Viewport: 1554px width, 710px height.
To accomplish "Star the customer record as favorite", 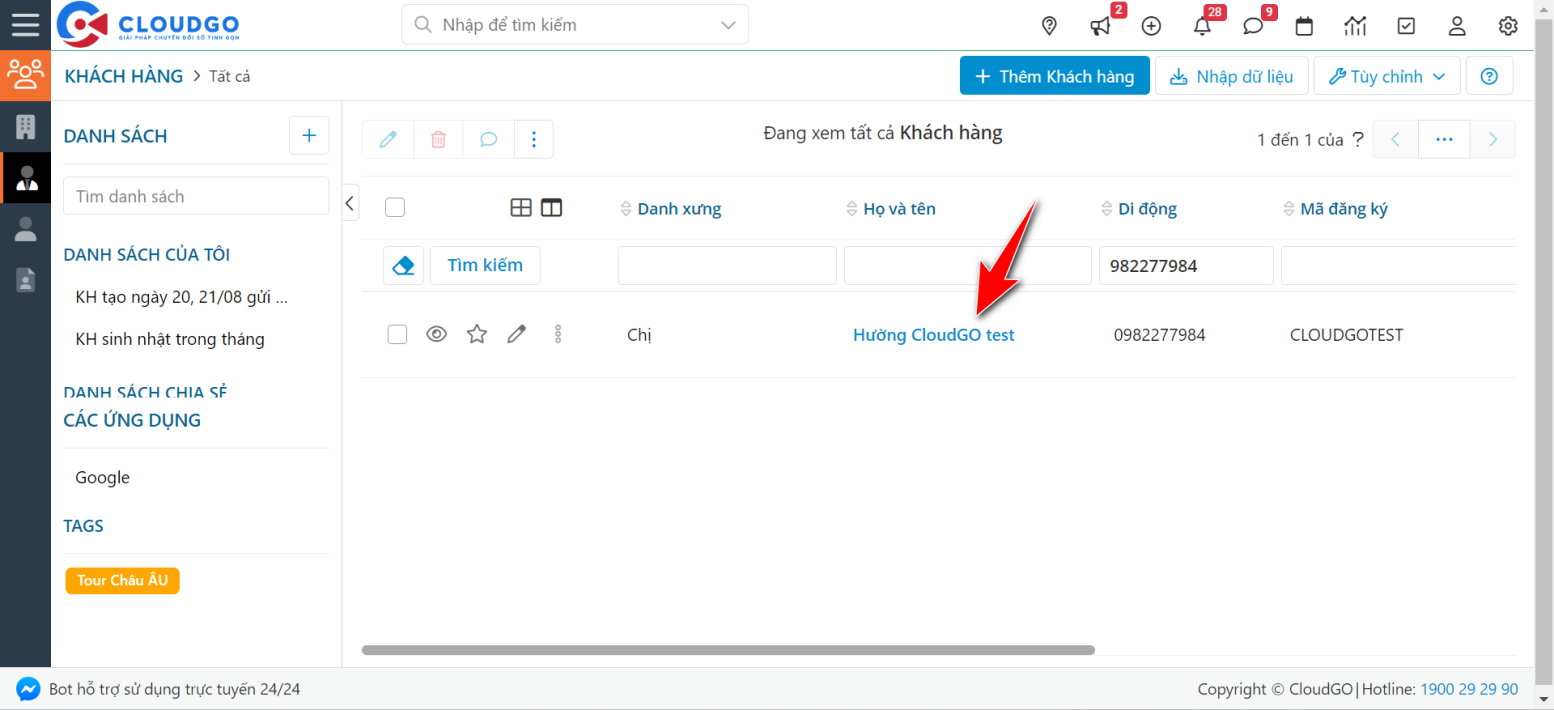I will (x=477, y=333).
